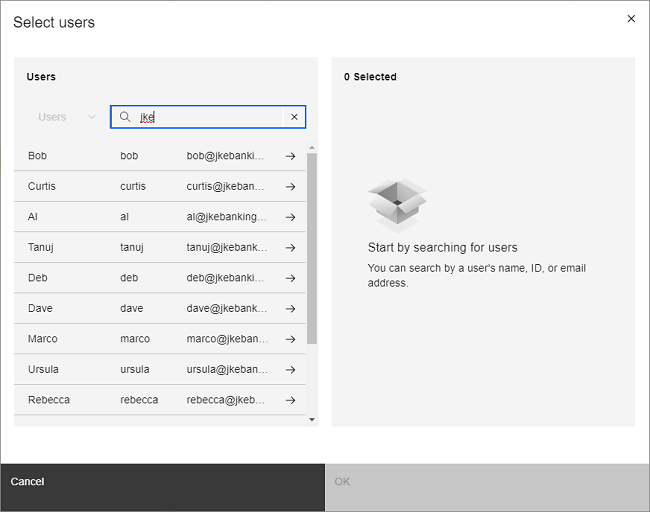Image resolution: width=650 pixels, height=512 pixels.
Task: Add Curtis using his row arrow
Action: click(290, 186)
